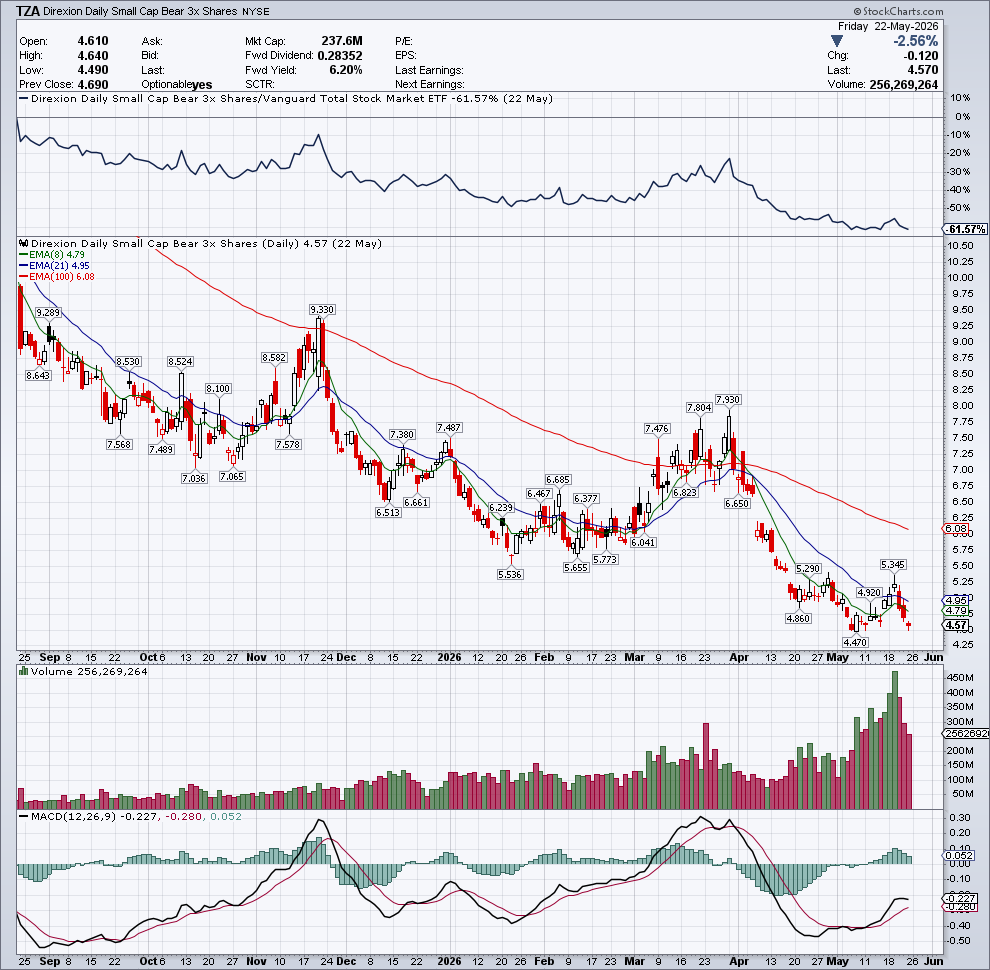This screenshot has width=990, height=970.
Task: Click the EMA(8) 4.79 legend entry
Action: pyautogui.click(x=52, y=254)
